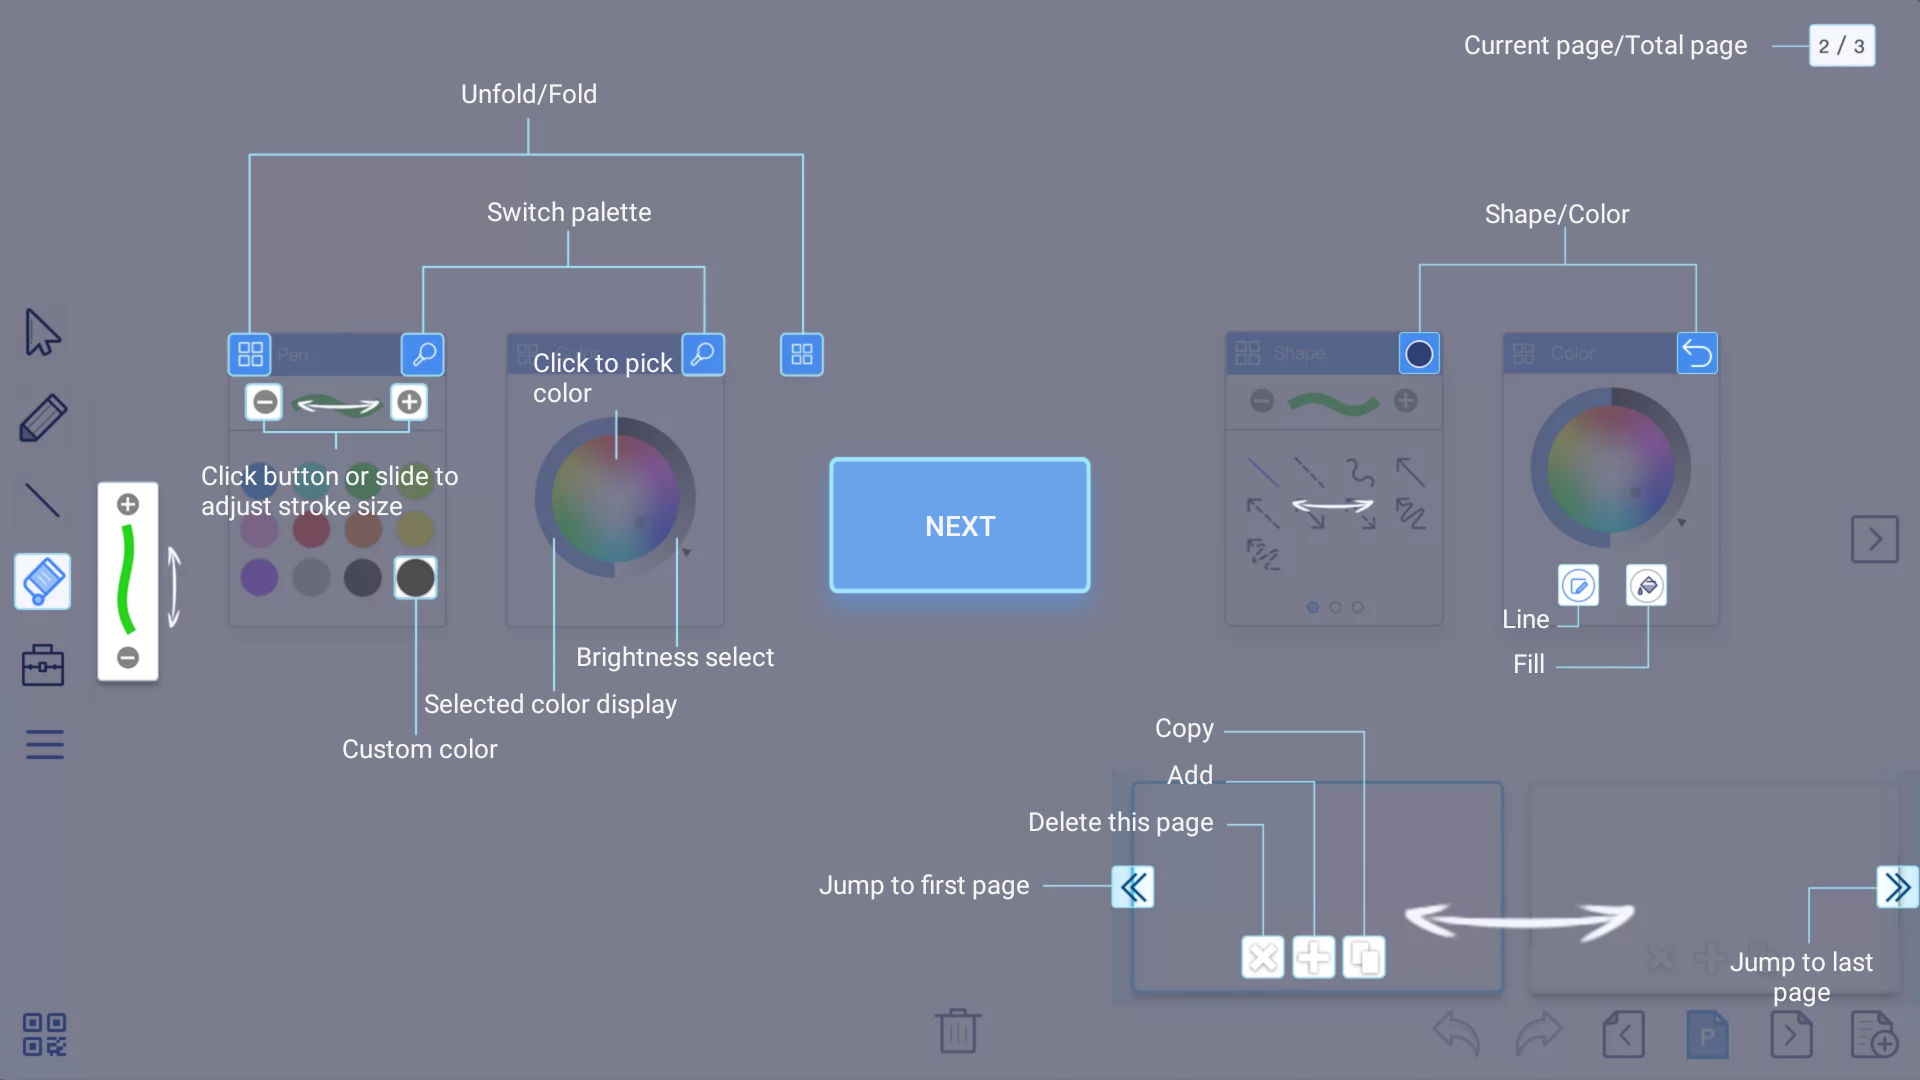The image size is (1920, 1080).
Task: Click the add page plus icon
Action: tap(1314, 958)
